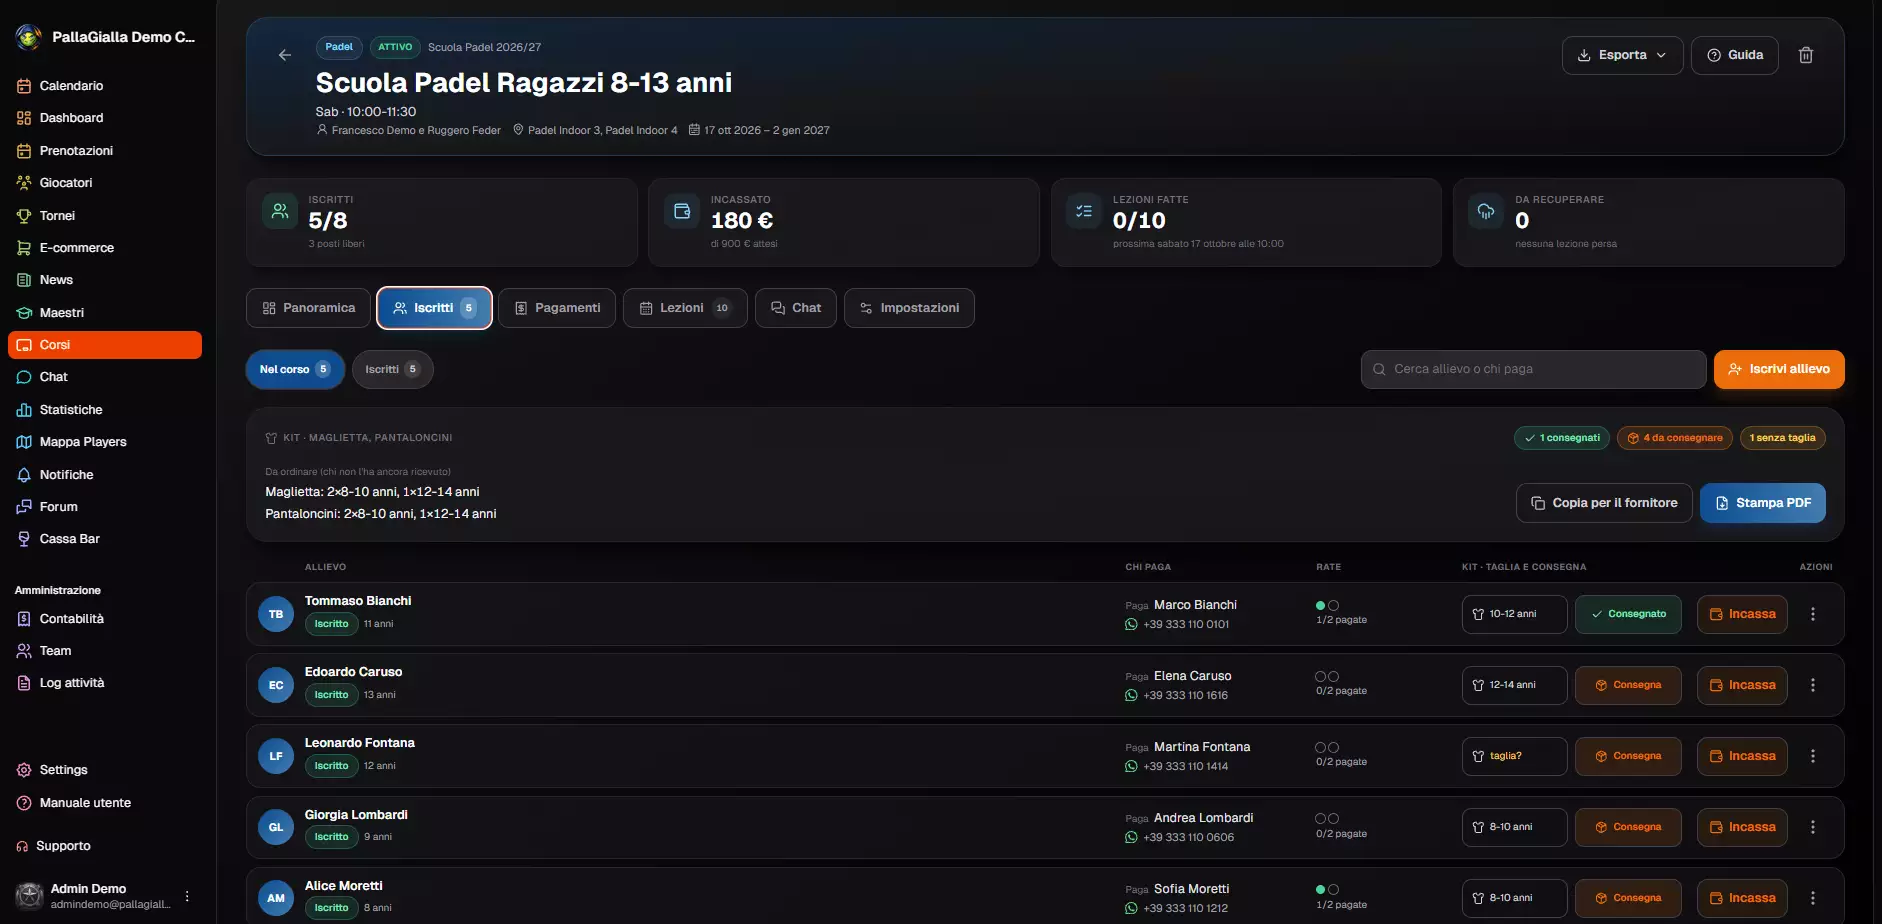Filter by 1 senza taglia kit status
This screenshot has width=1882, height=924.
pyautogui.click(x=1783, y=438)
